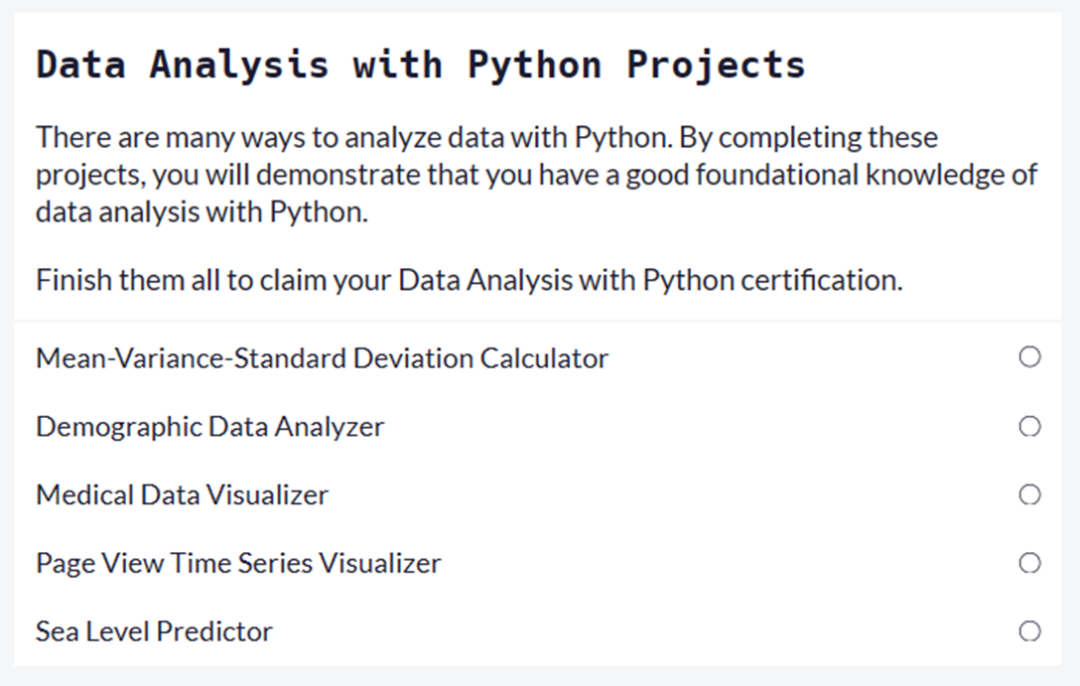Screen dimensions: 1080x686
Task: Open the Sea Level Predictor project
Action: click(154, 632)
